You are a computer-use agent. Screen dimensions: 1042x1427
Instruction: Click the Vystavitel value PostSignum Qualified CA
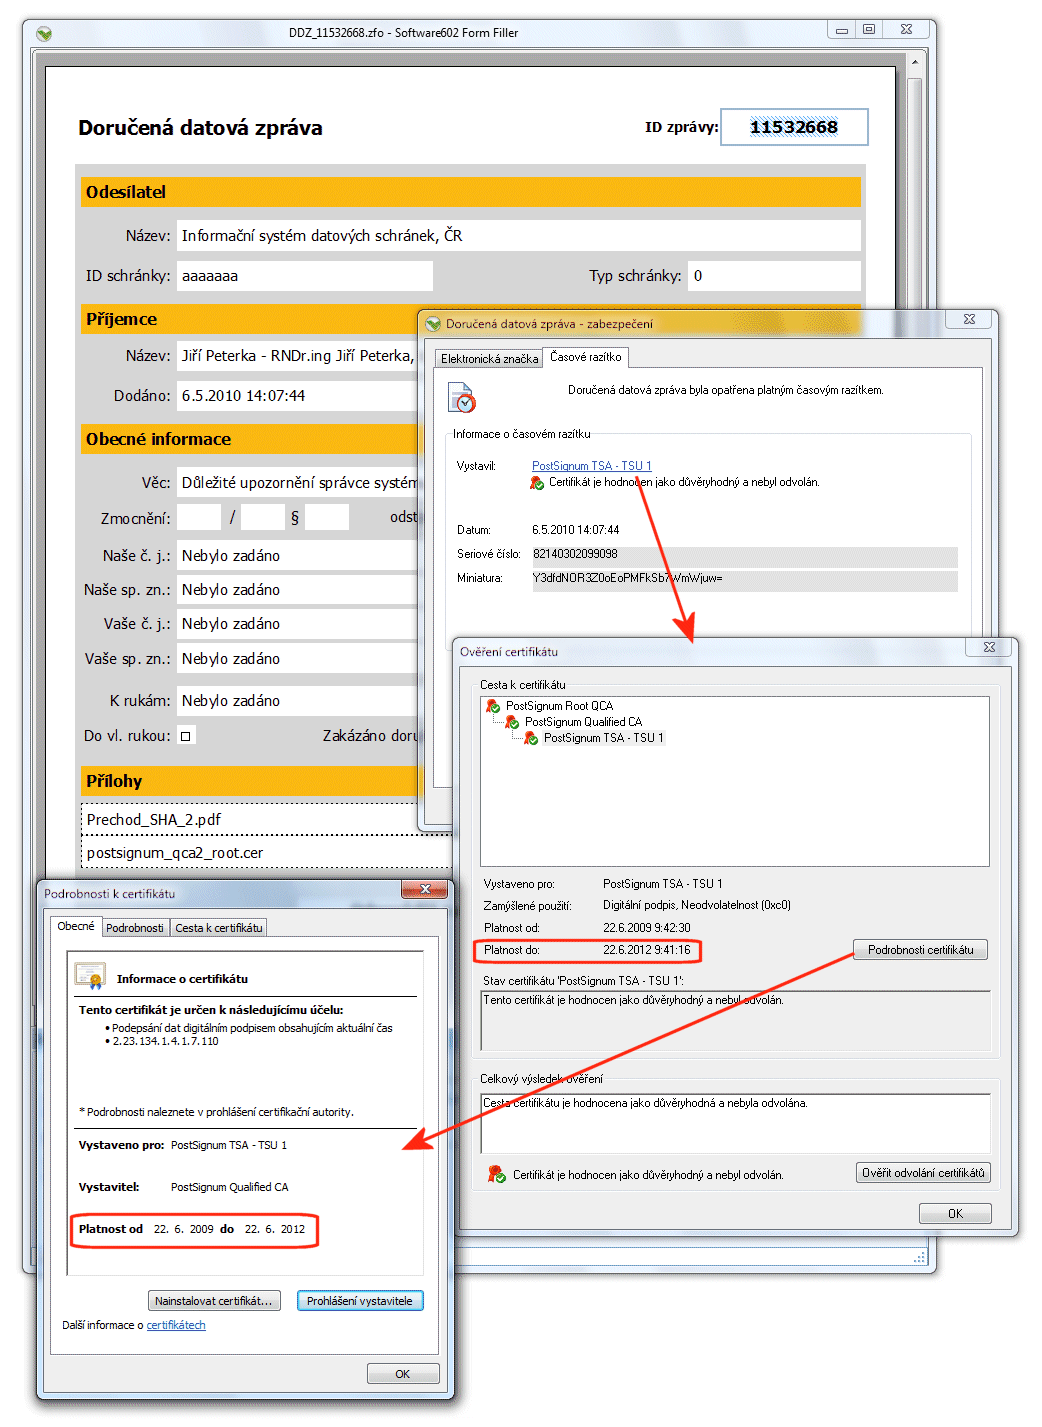[x=230, y=1187]
